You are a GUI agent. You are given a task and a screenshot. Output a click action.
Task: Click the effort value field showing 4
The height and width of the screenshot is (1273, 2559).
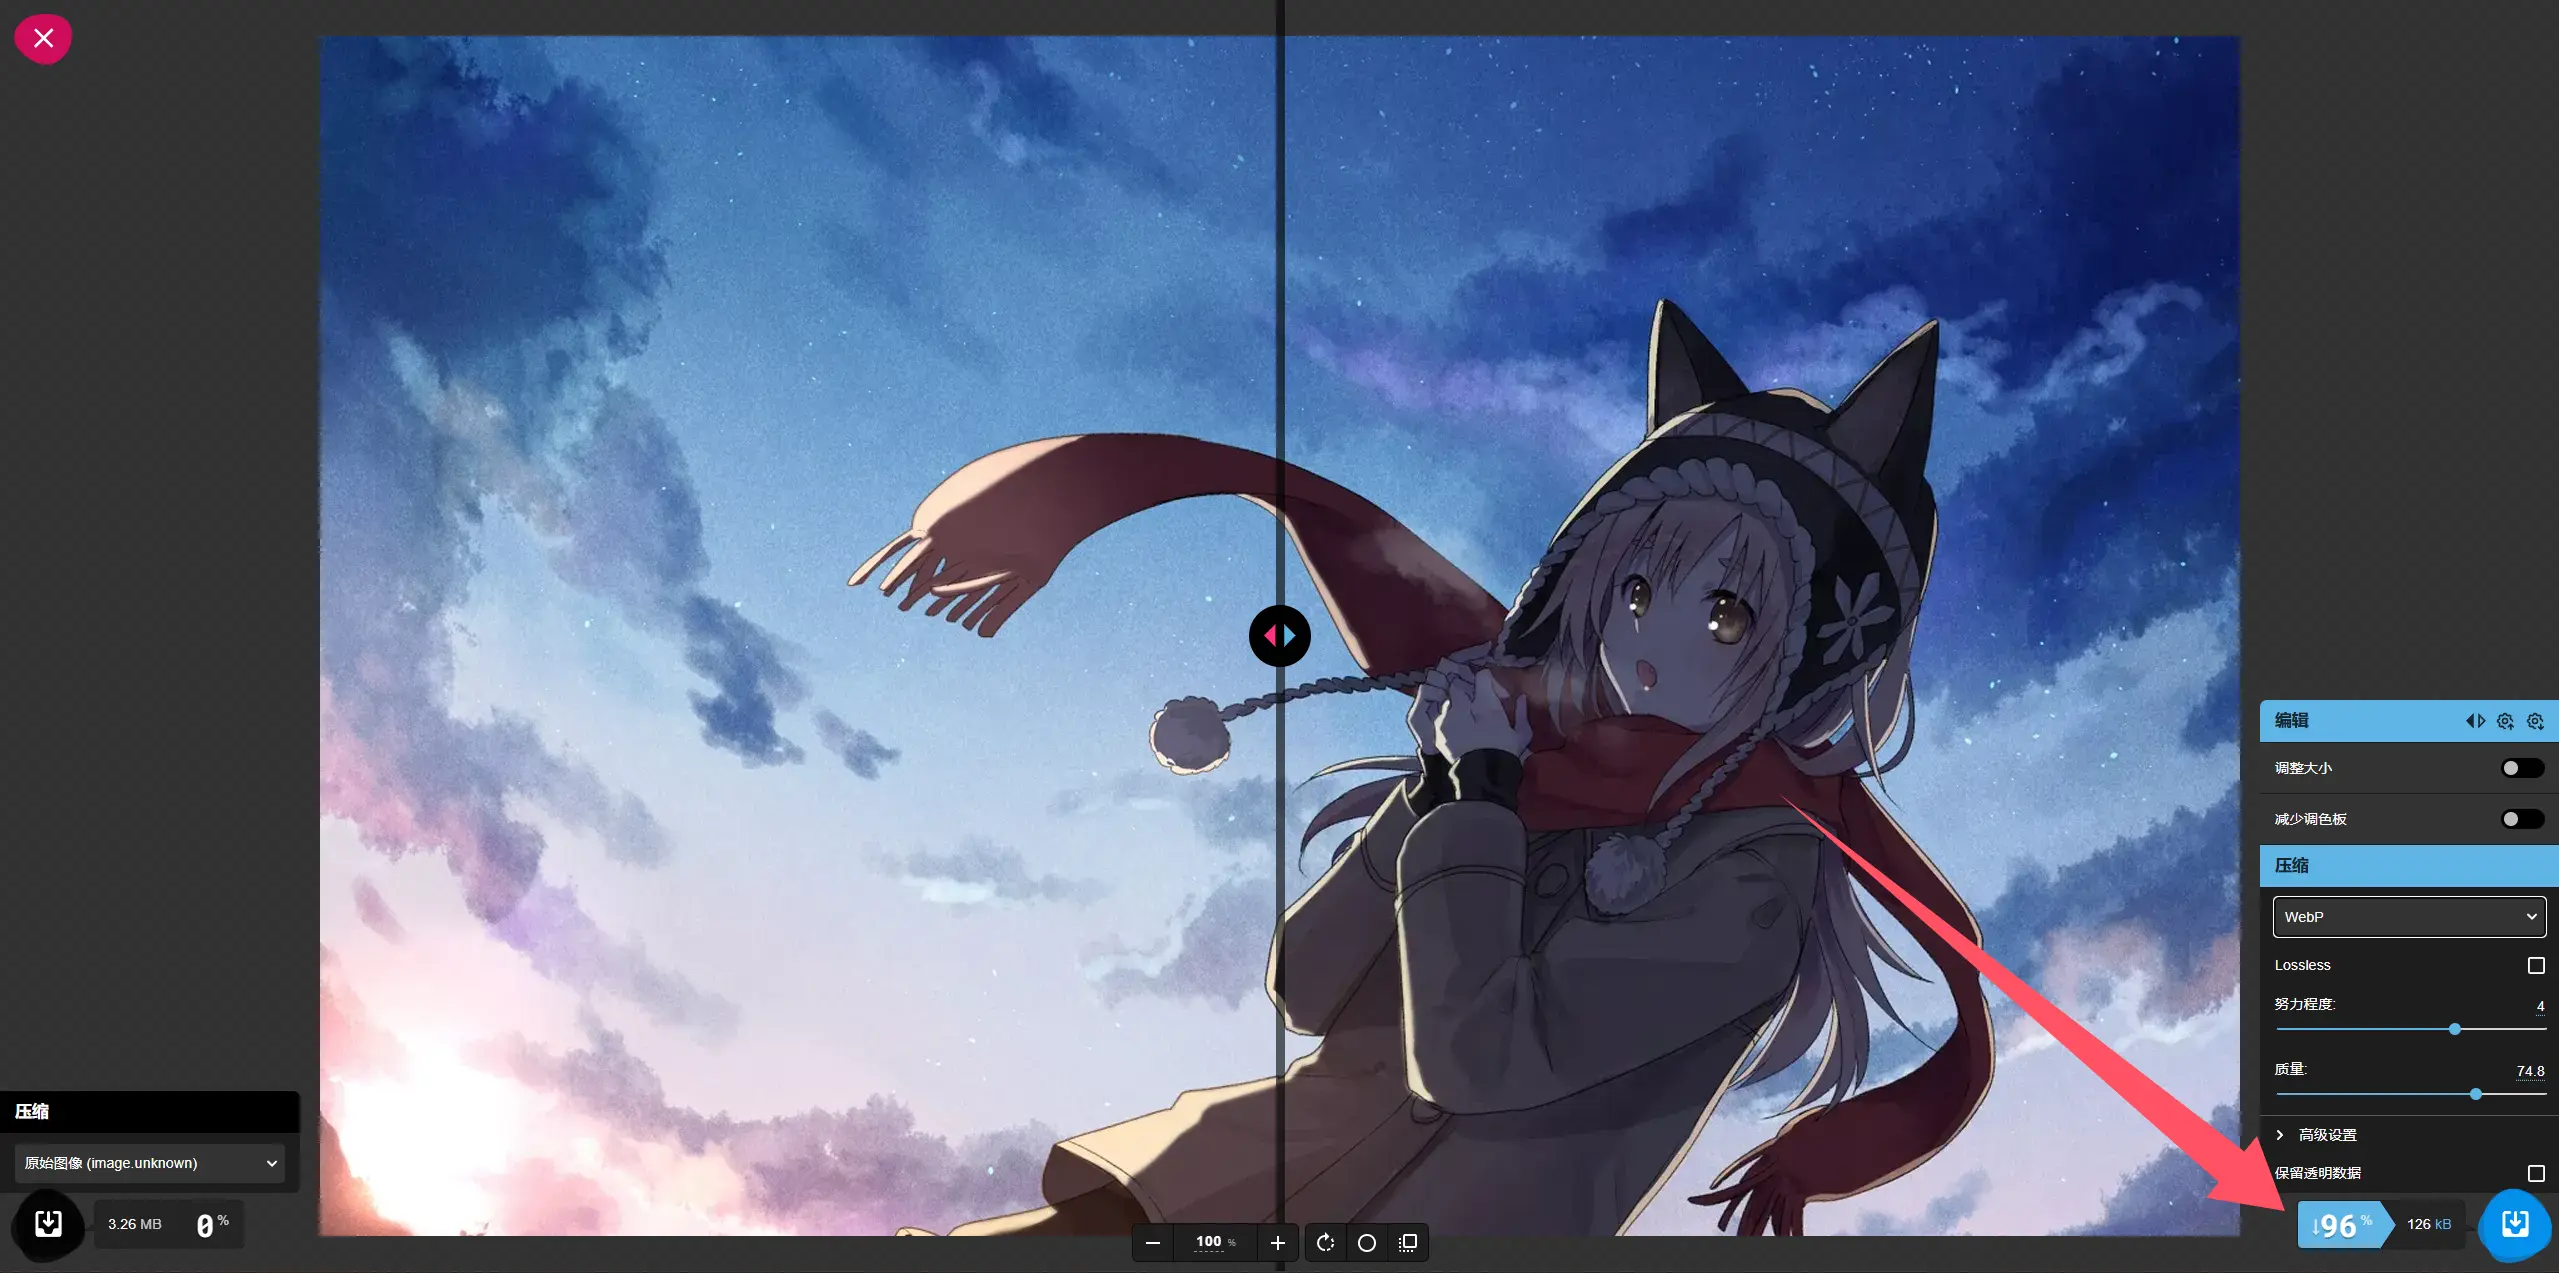[2539, 1005]
